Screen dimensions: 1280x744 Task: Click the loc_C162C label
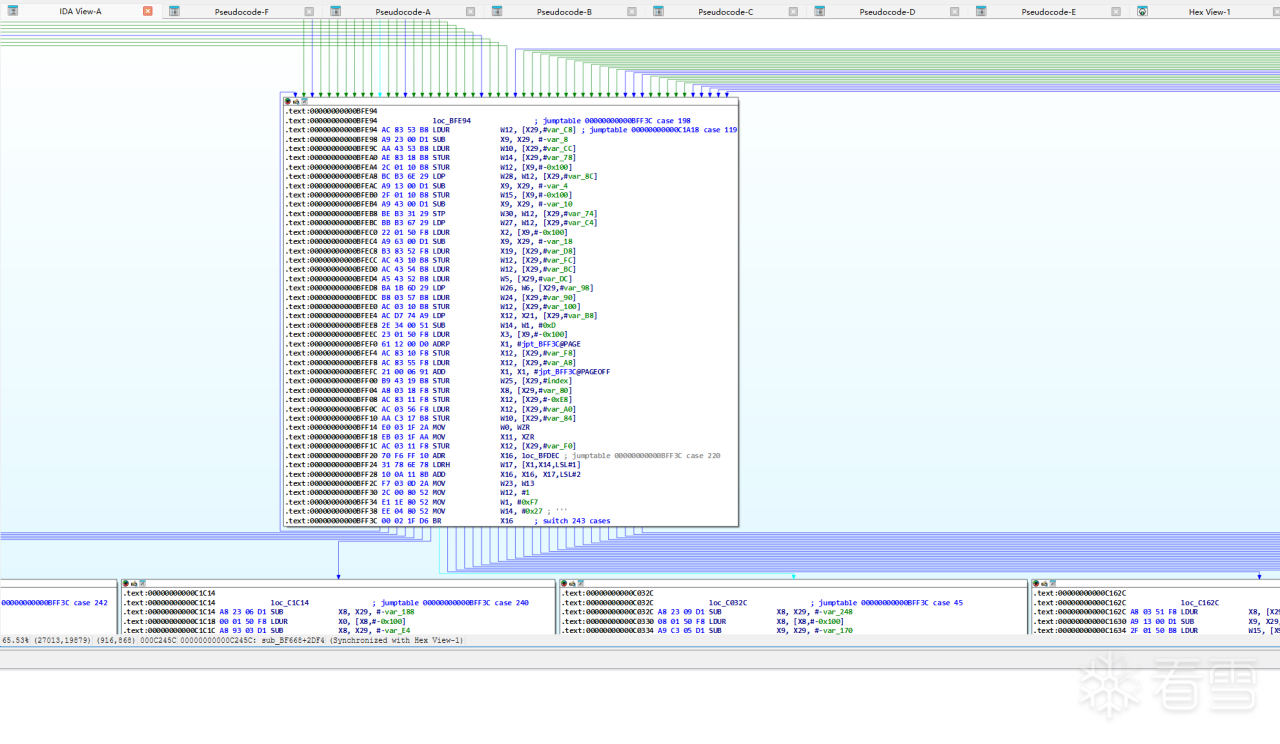point(1200,603)
